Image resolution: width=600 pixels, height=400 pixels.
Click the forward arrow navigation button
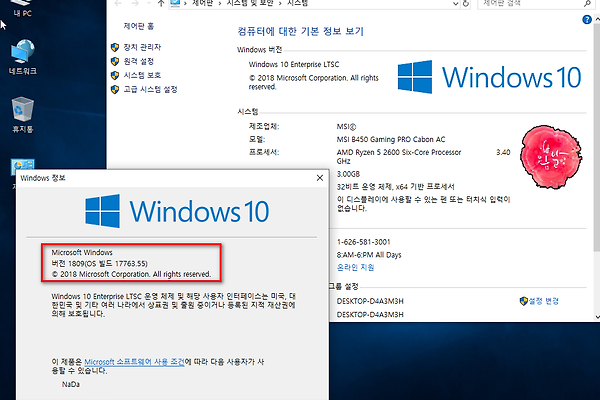pos(135,3)
